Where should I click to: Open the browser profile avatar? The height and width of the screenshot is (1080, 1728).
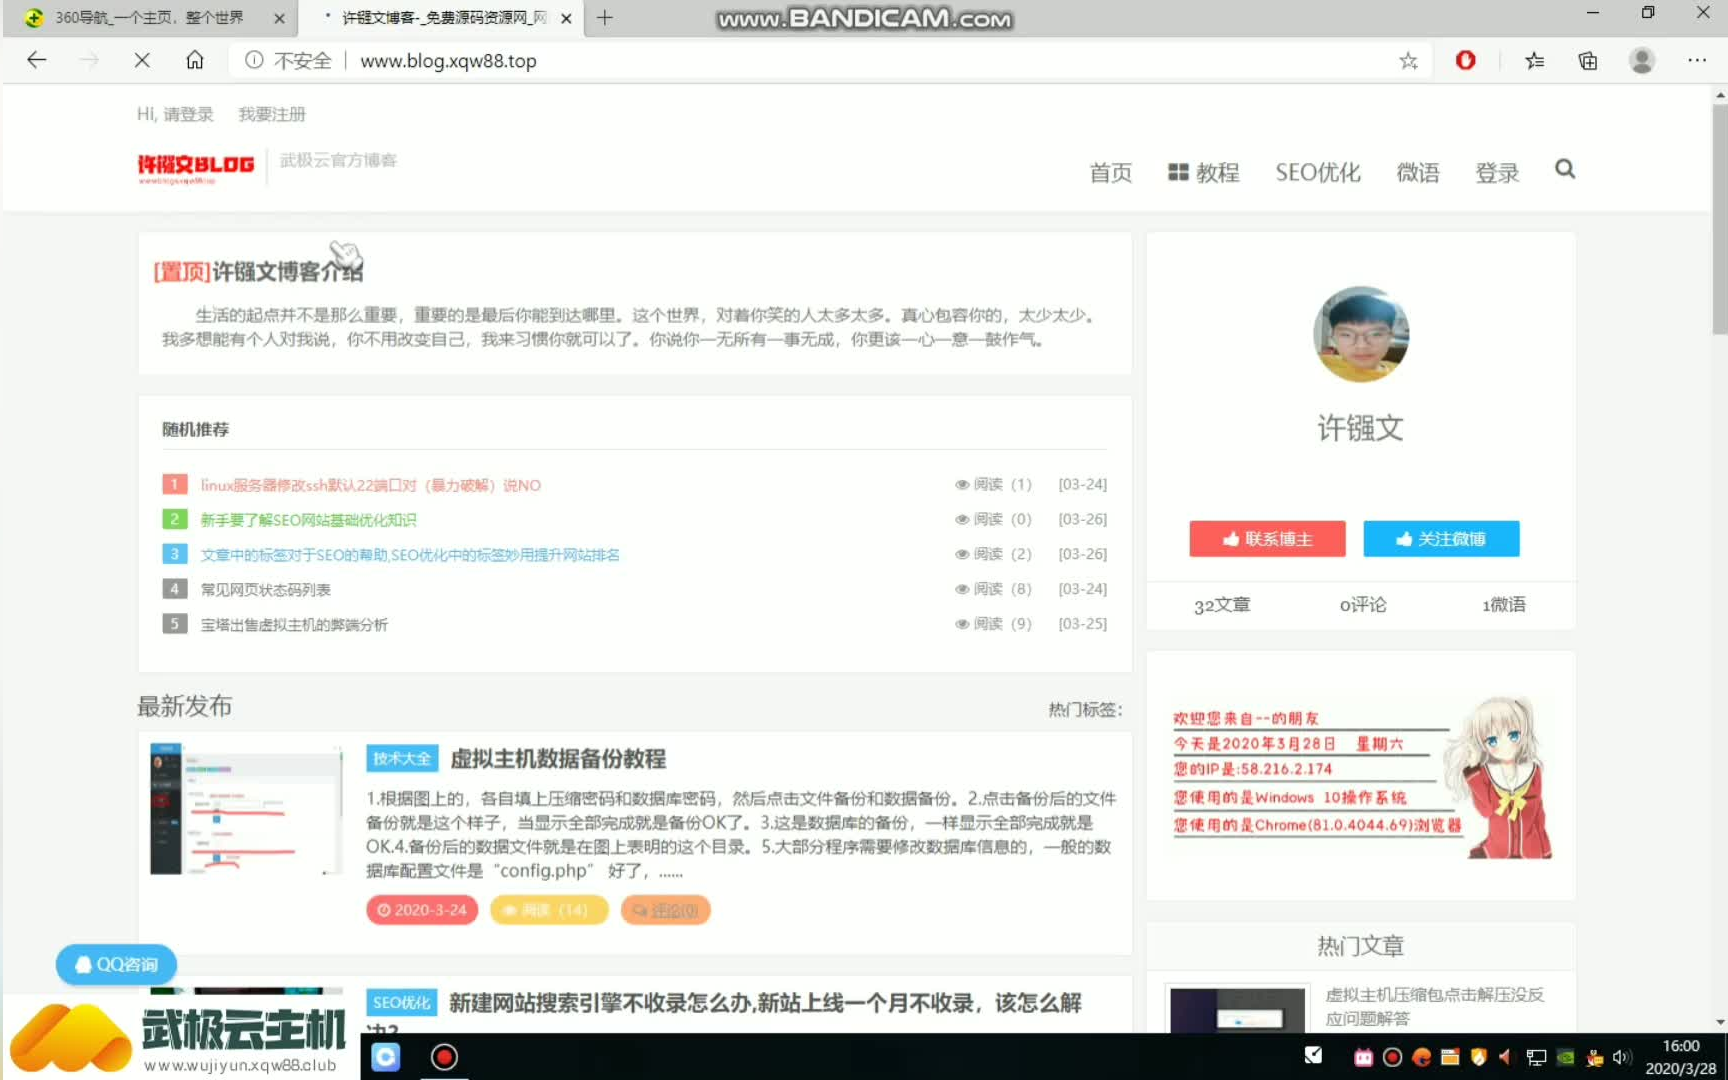[1641, 61]
